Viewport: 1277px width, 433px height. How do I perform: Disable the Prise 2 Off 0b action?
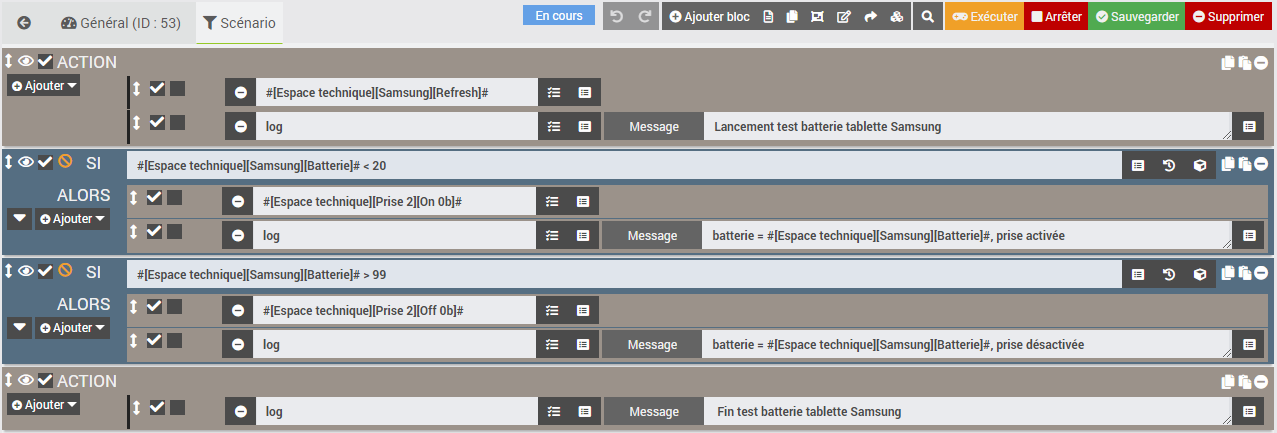pyautogui.click(x=154, y=307)
